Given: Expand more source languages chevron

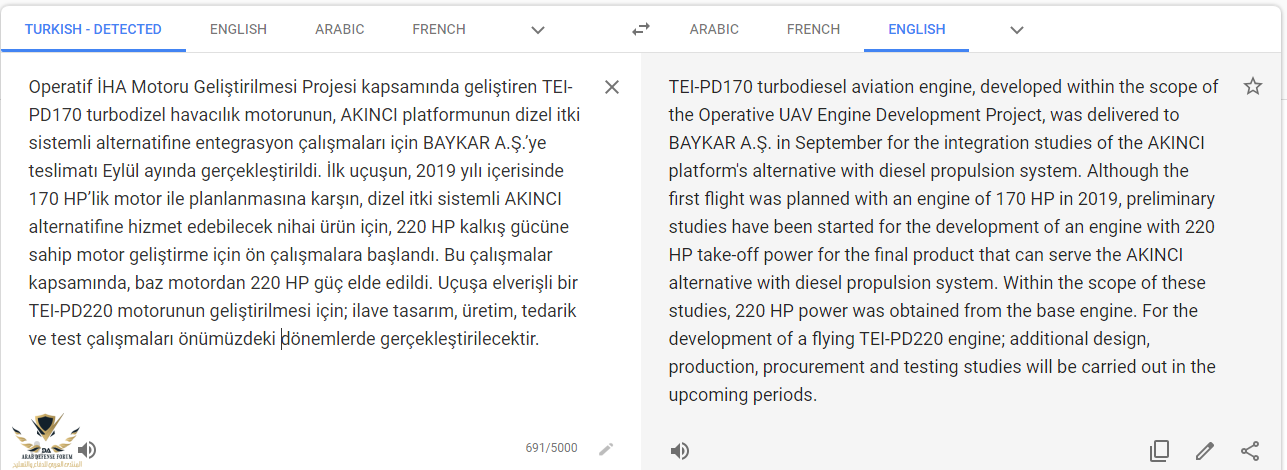Looking at the screenshot, I should point(538,30).
